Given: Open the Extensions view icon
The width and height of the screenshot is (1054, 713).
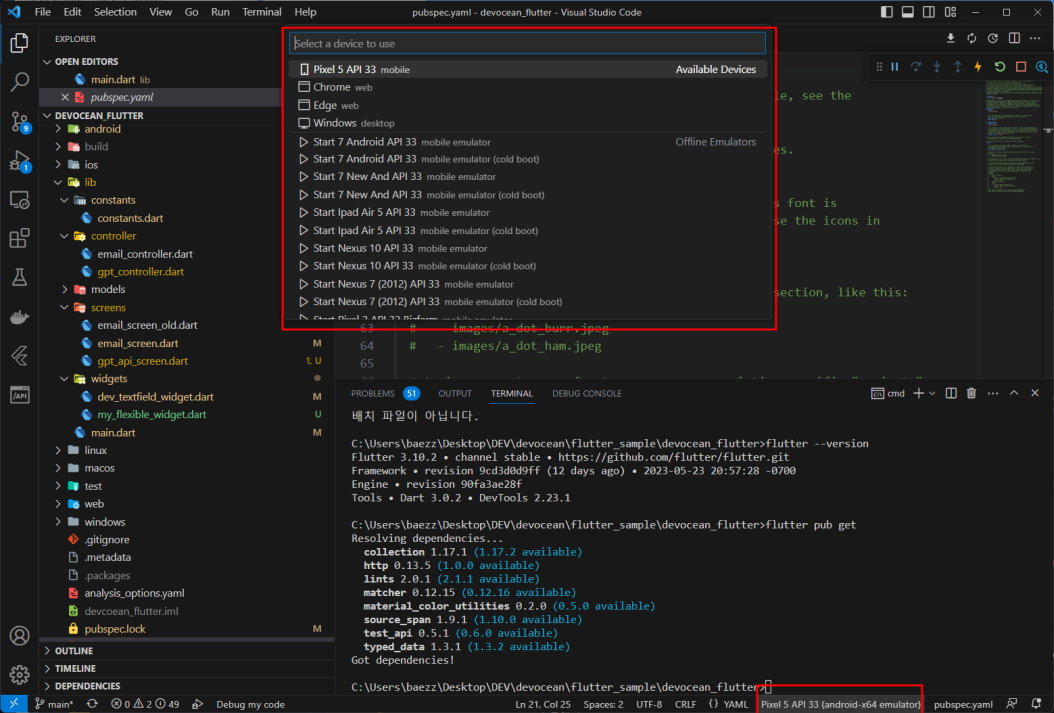Looking at the screenshot, I should tap(19, 238).
